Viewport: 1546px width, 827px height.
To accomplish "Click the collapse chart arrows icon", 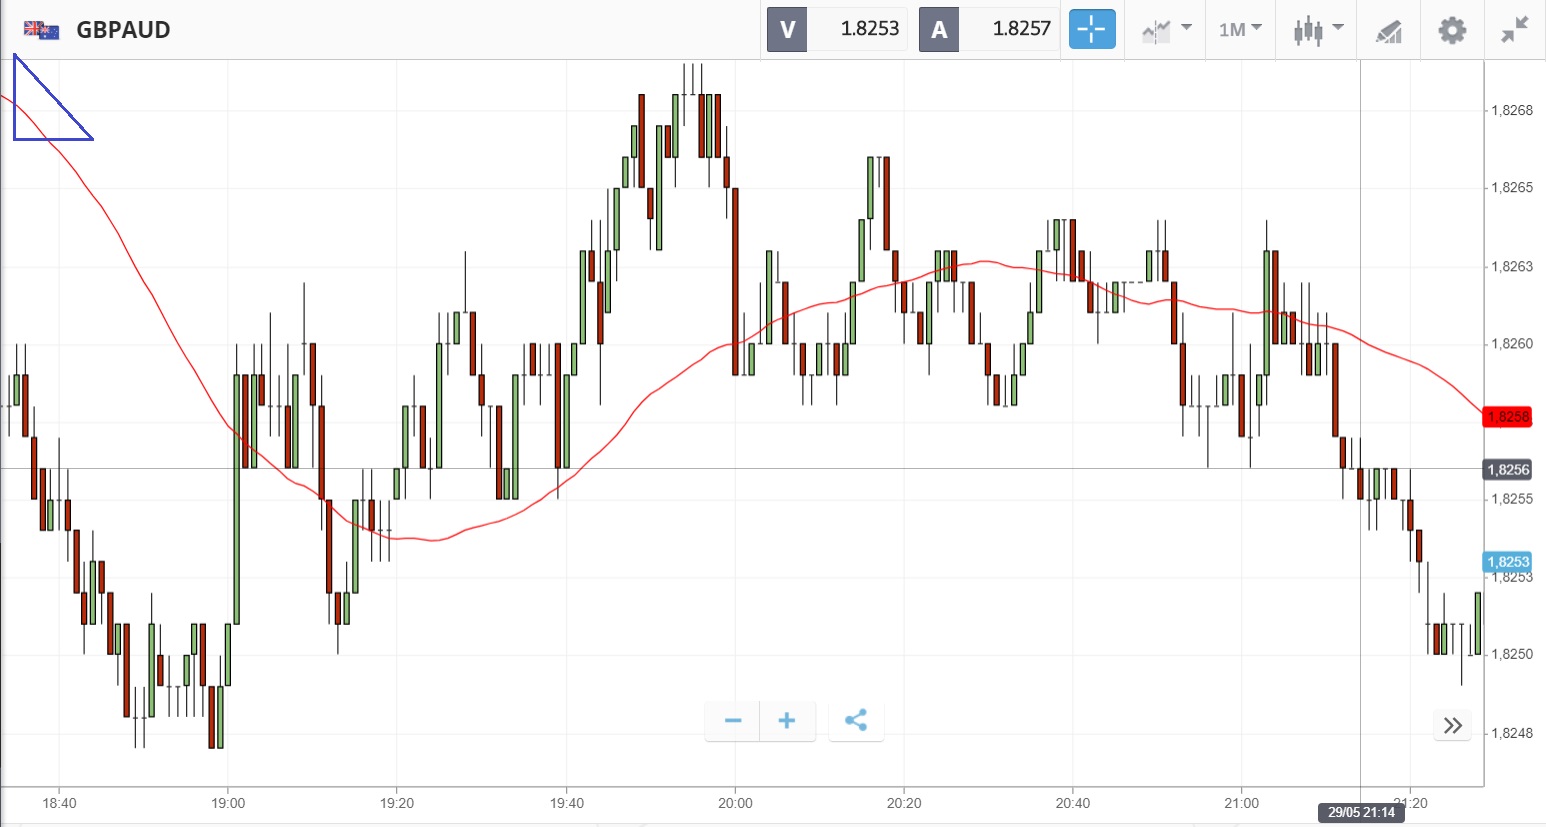I will [1515, 29].
